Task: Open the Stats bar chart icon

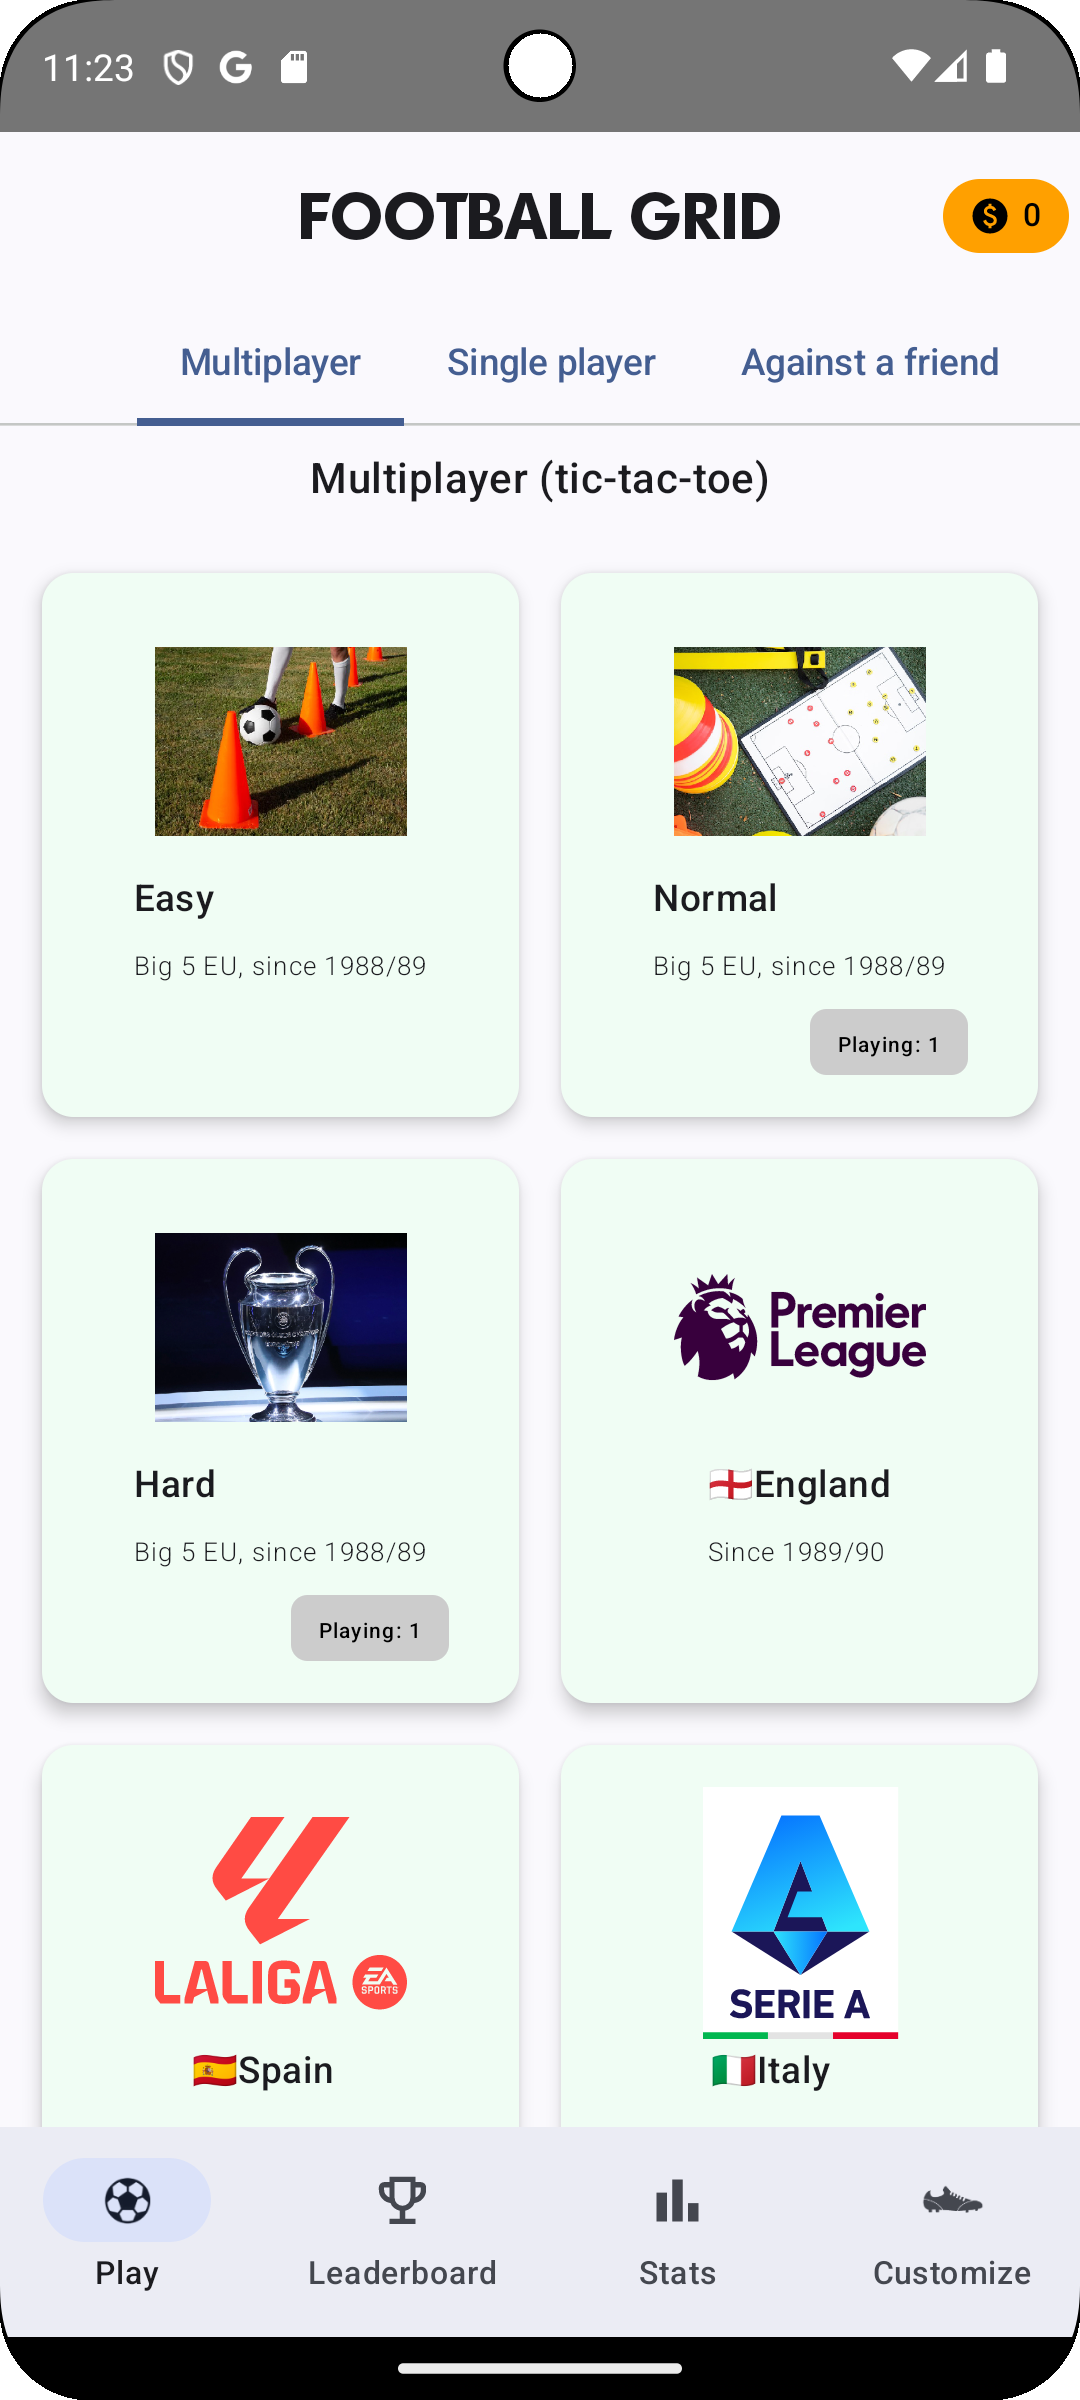Action: (677, 2200)
